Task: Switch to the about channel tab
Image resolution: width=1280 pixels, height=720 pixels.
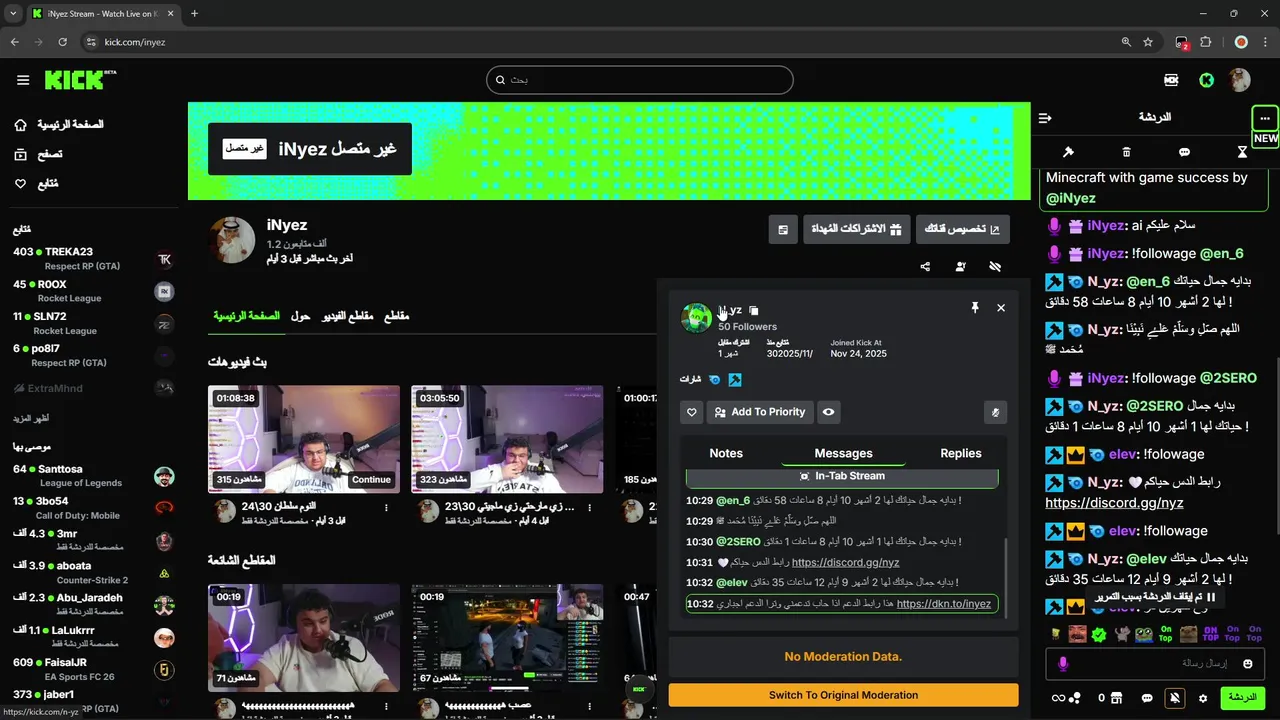Action: tap(300, 316)
